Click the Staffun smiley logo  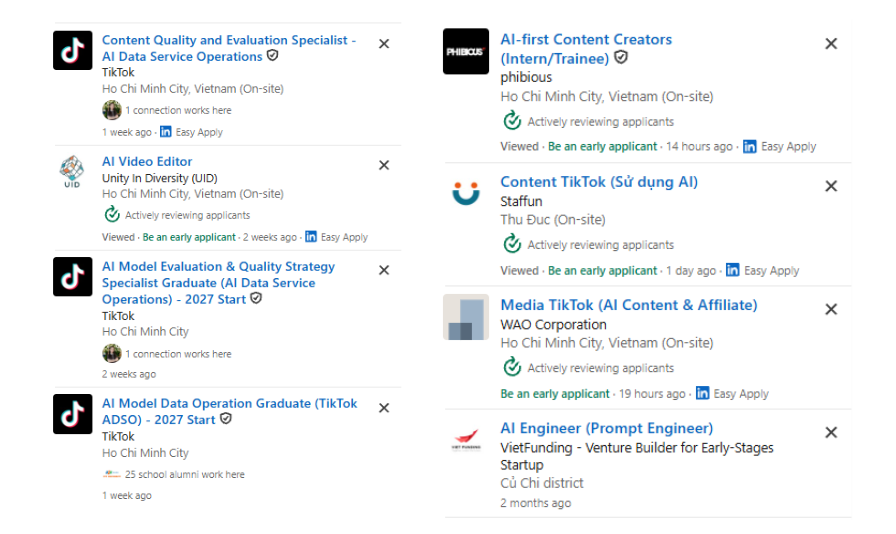click(x=466, y=193)
